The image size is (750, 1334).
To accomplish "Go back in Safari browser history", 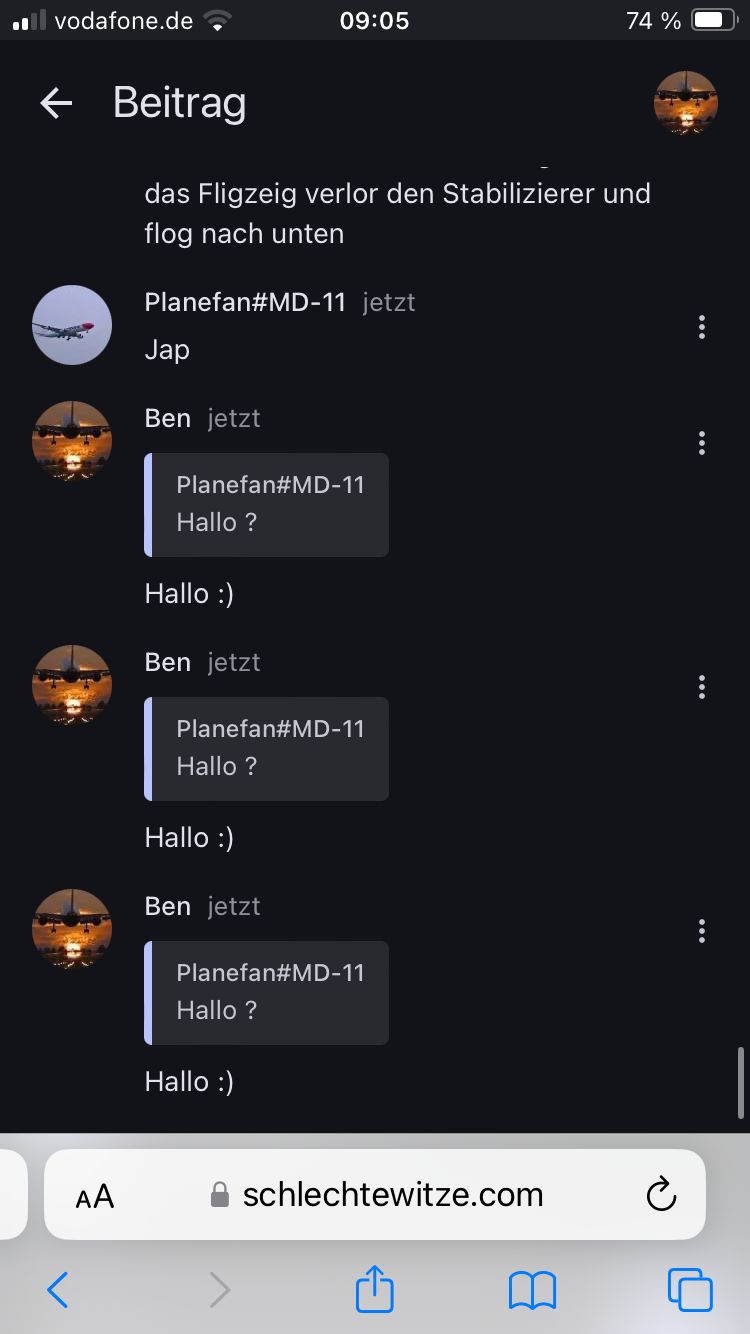I will click(58, 1290).
